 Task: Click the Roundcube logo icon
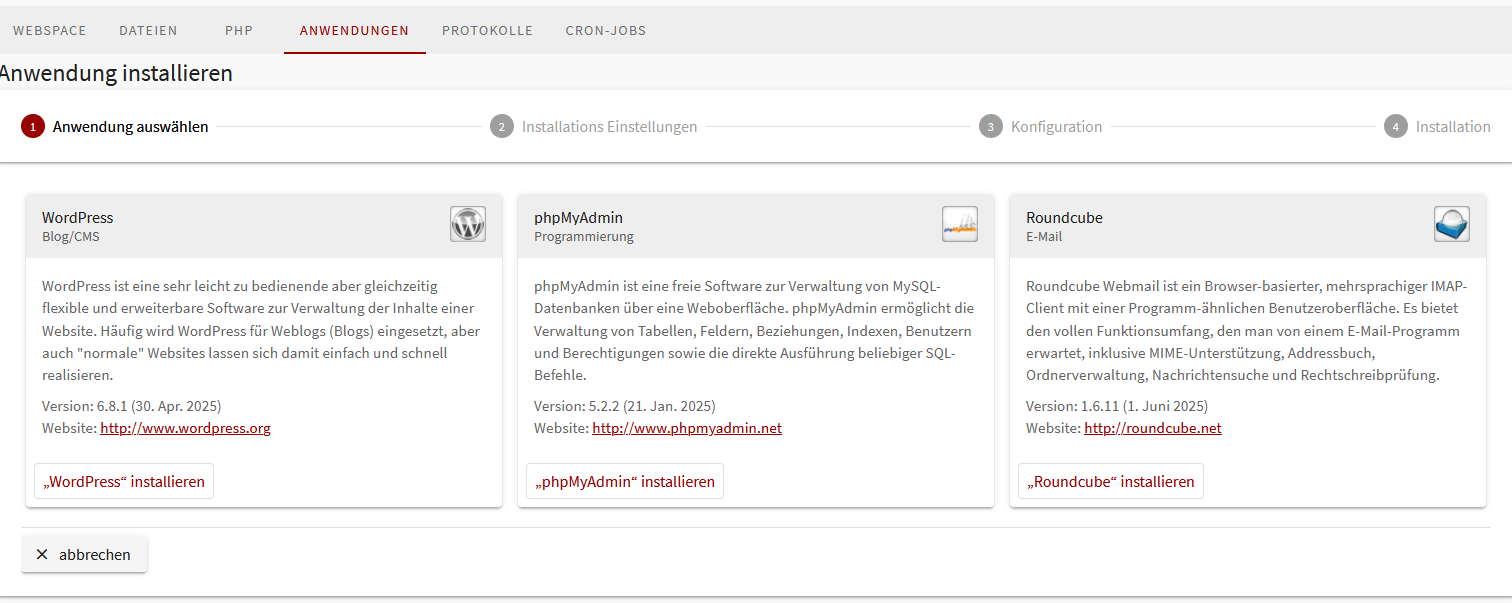click(1451, 224)
